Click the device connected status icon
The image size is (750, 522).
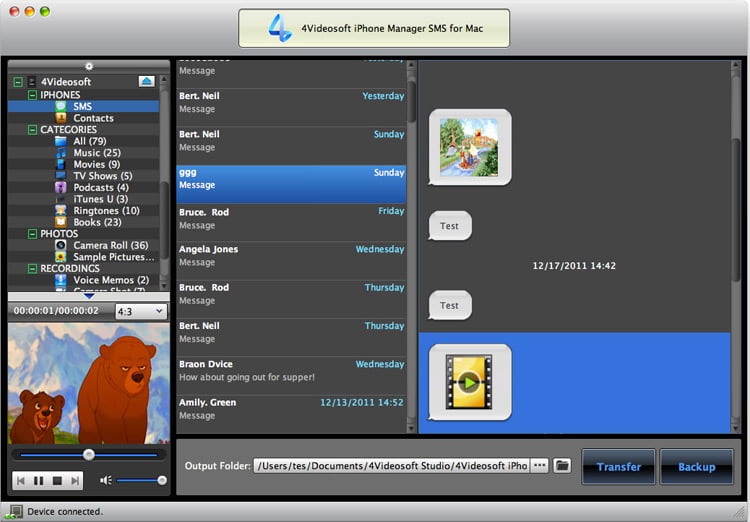point(15,512)
